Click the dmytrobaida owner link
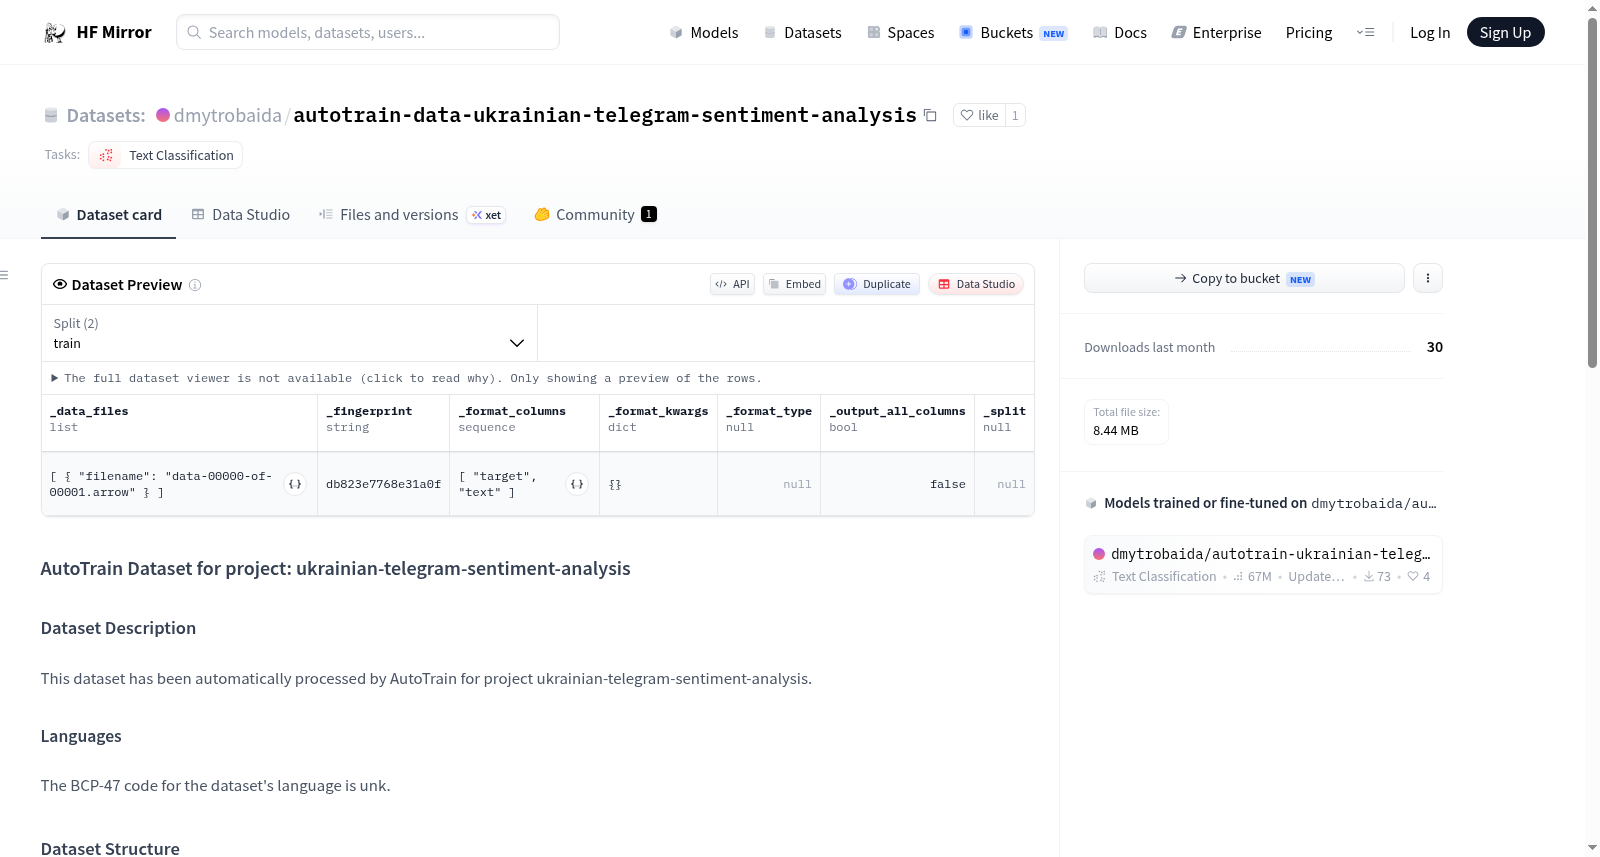 pos(228,115)
